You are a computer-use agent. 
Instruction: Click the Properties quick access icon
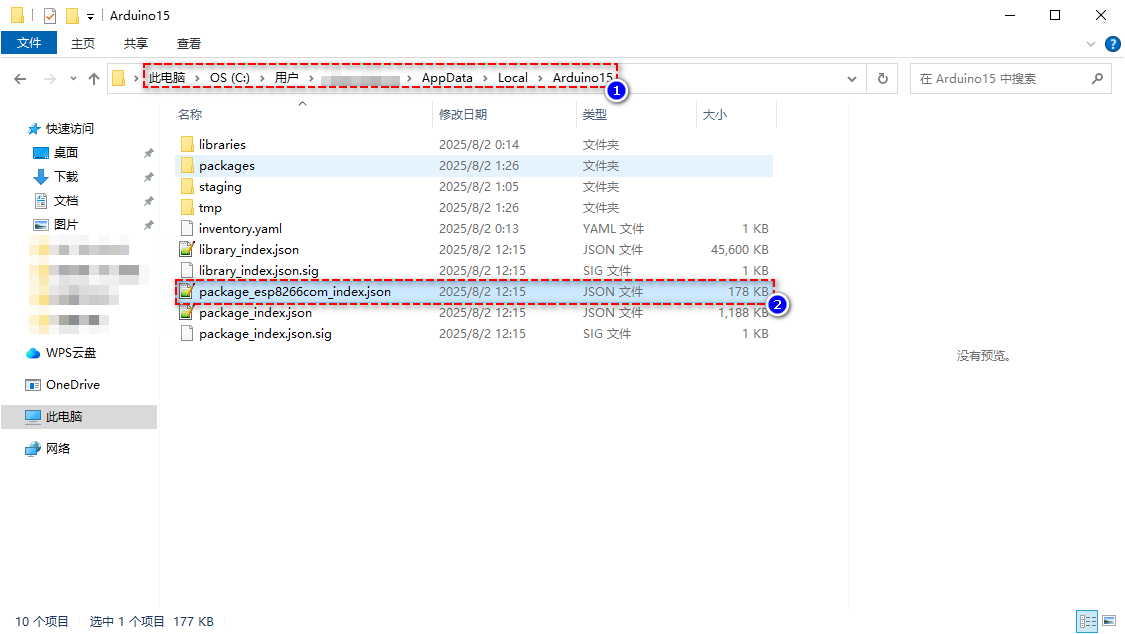click(50, 16)
